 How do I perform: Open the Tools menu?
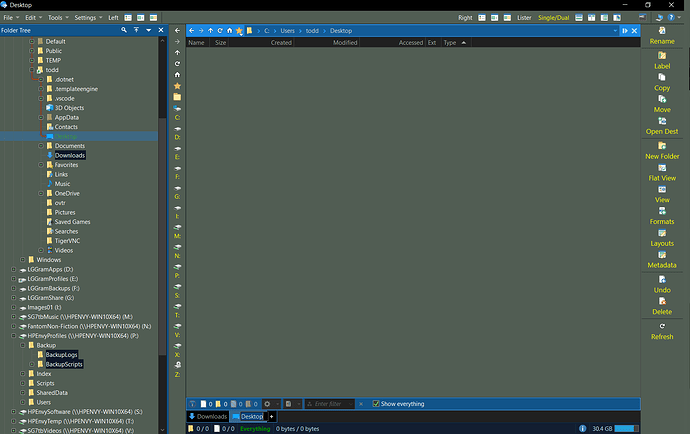point(56,18)
